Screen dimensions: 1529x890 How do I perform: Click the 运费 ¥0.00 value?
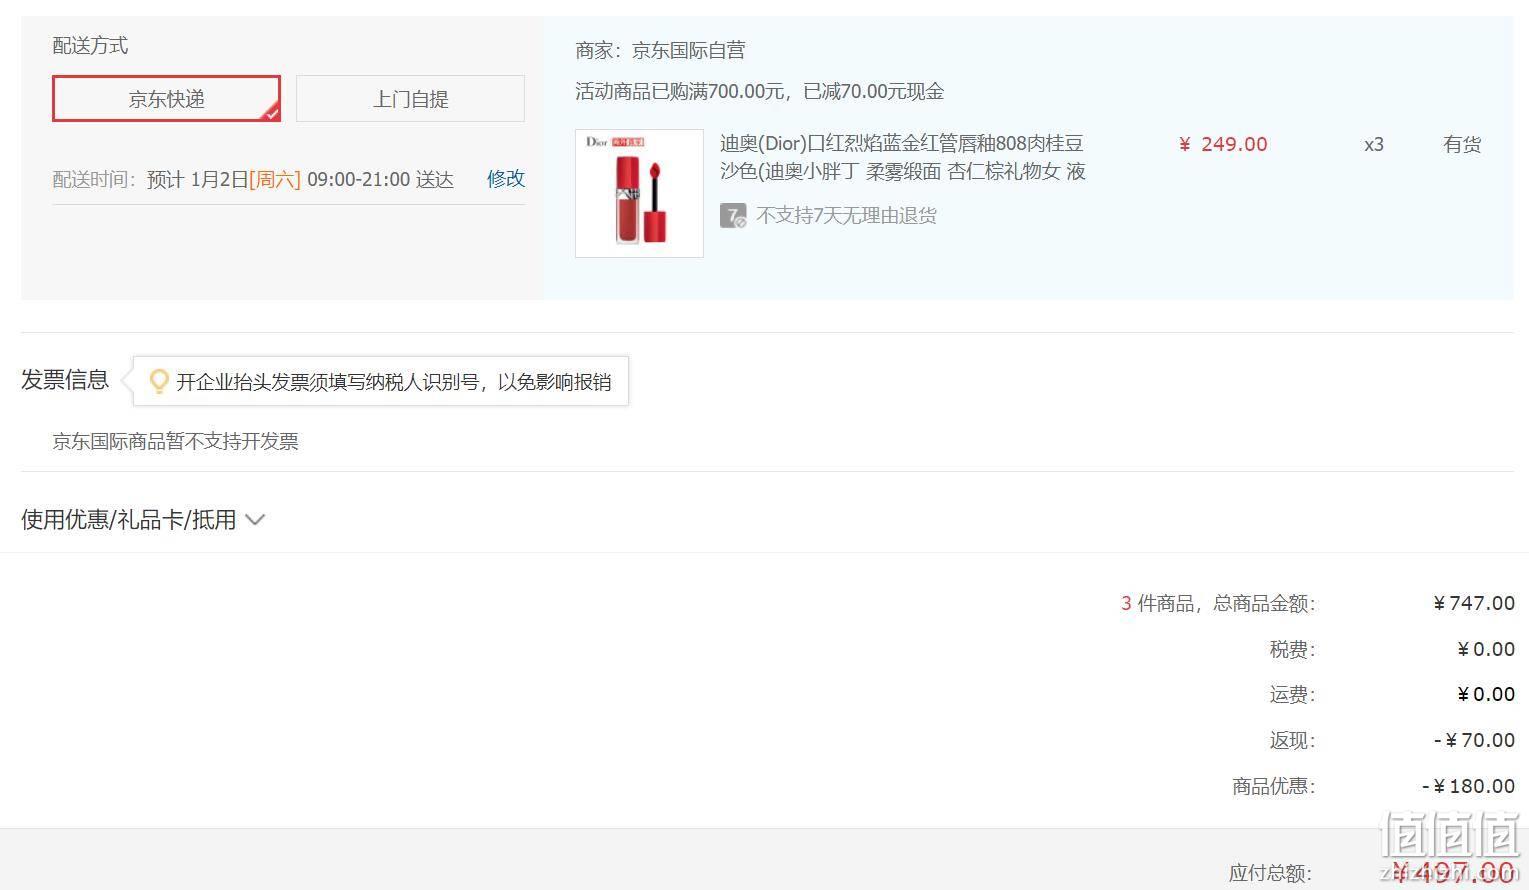(1486, 694)
